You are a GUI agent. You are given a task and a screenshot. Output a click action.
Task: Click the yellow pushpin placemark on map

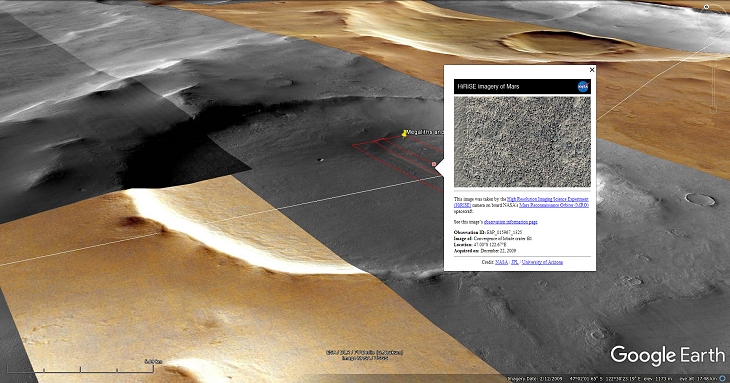pos(405,134)
